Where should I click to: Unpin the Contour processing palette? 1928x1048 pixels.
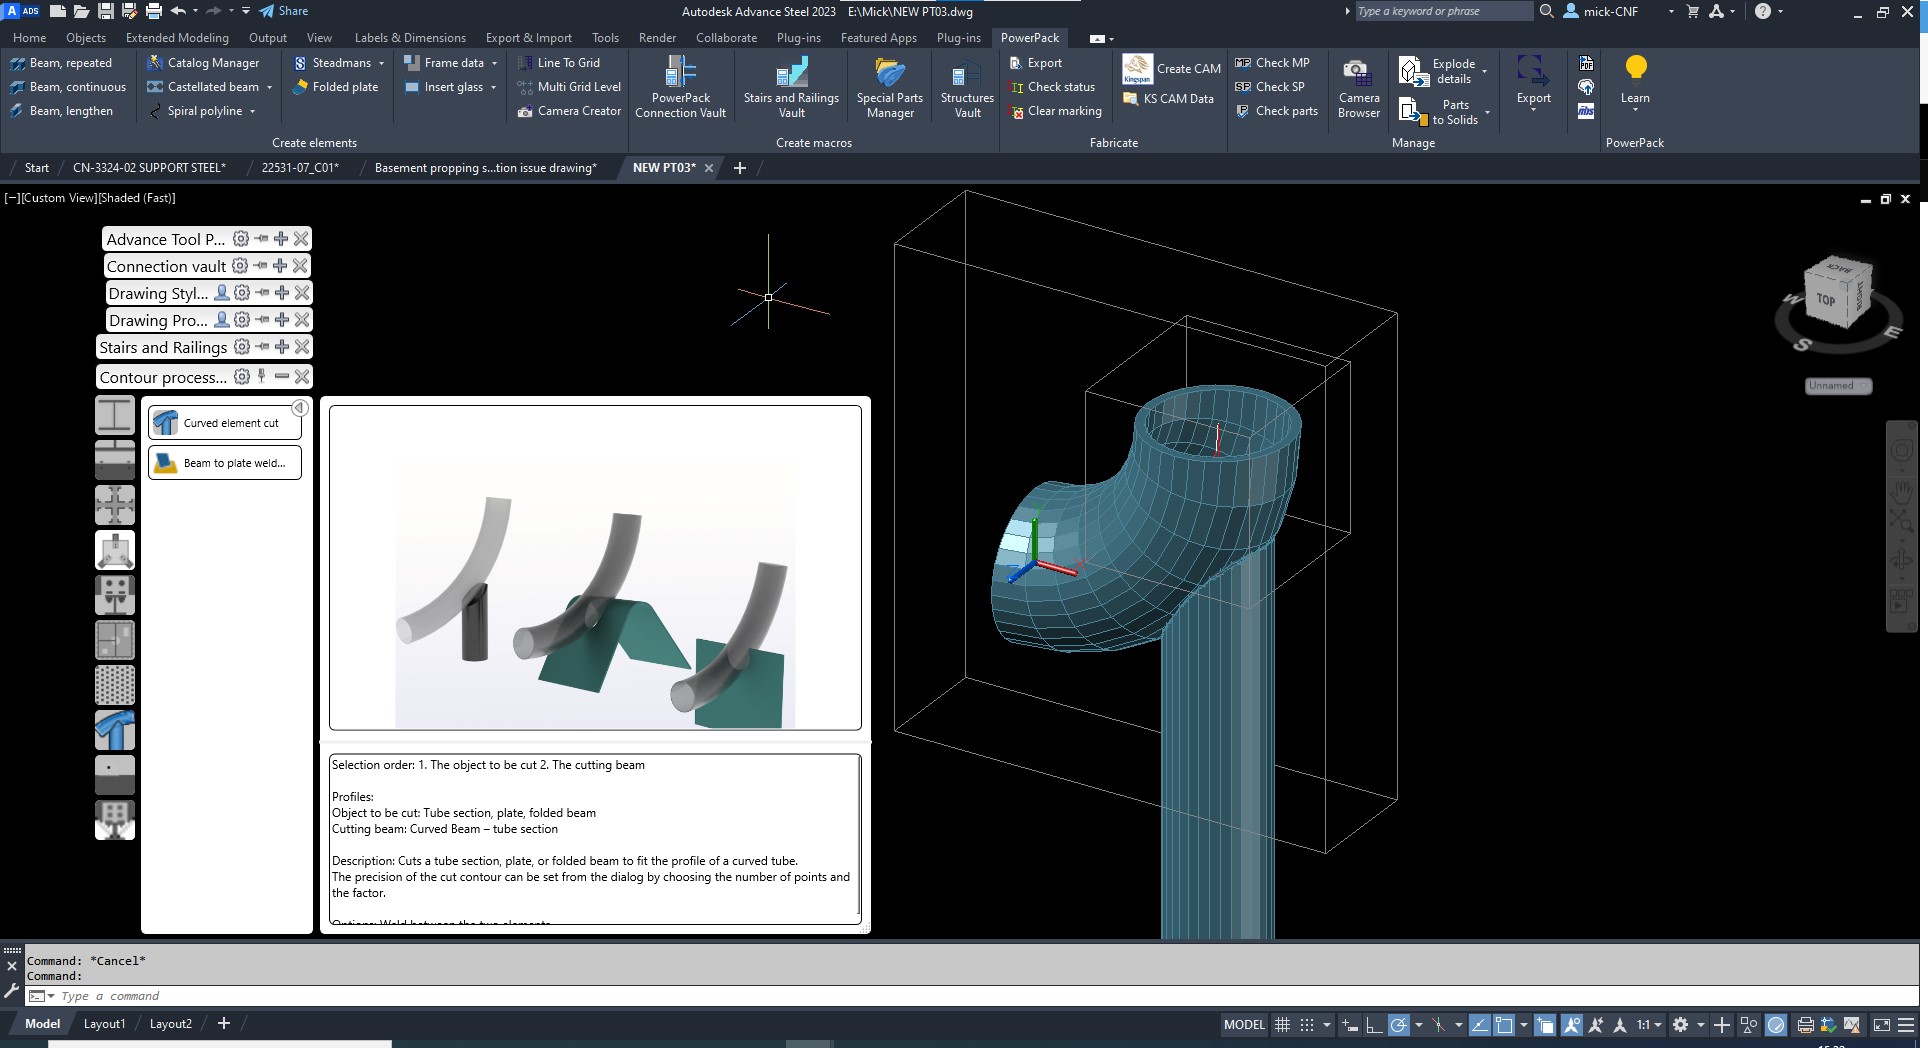pos(262,377)
